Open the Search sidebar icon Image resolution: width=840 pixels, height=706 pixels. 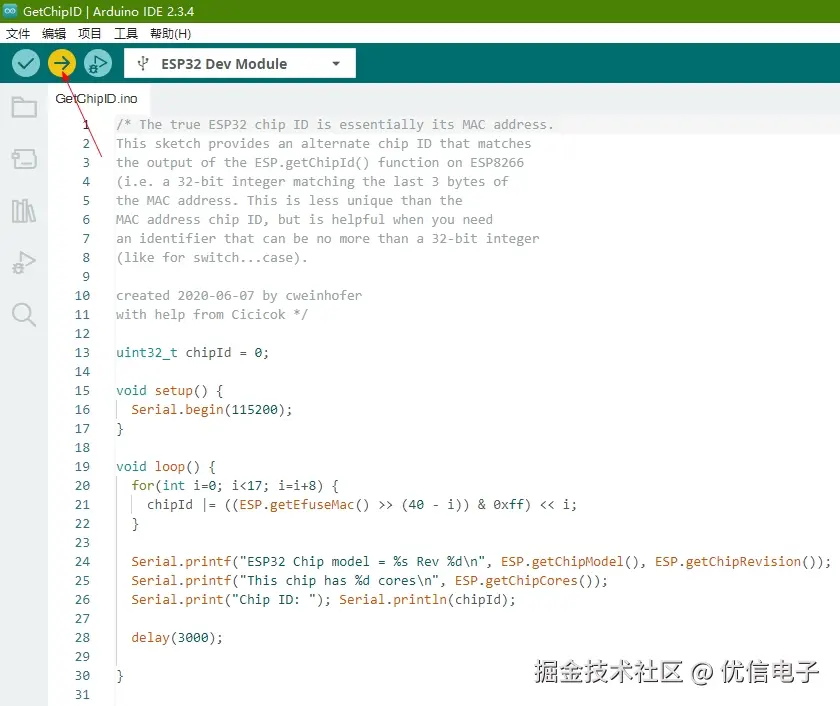[24, 314]
